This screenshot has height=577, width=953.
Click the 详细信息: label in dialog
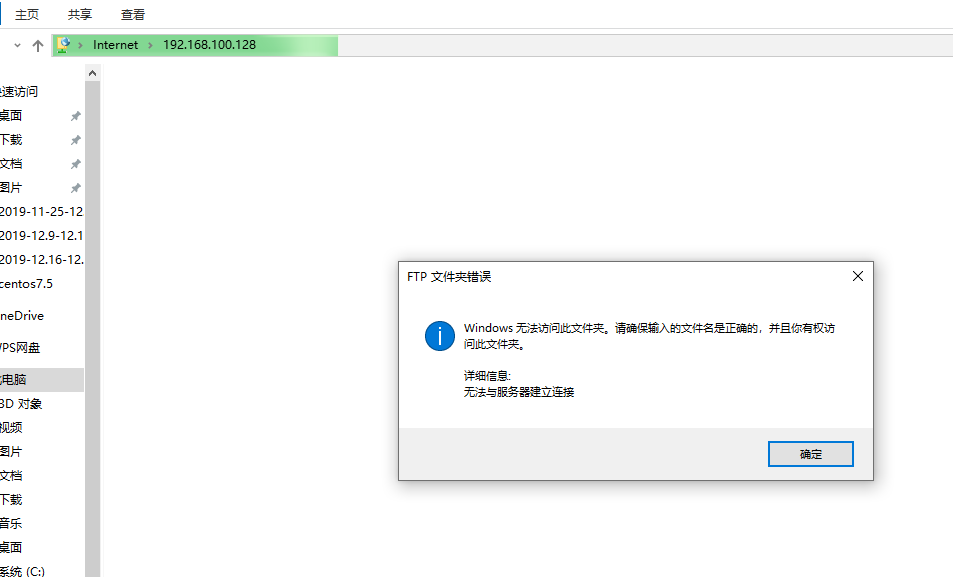487,376
